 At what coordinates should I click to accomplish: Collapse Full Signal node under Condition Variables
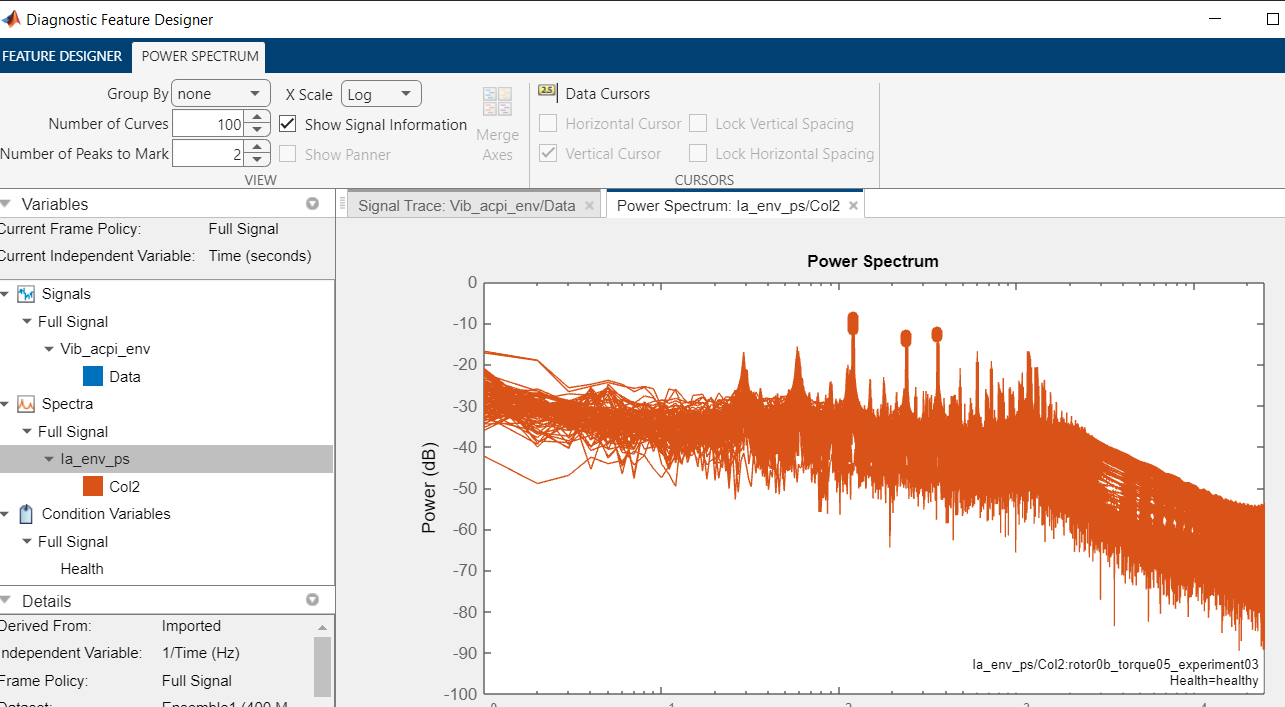(x=27, y=542)
